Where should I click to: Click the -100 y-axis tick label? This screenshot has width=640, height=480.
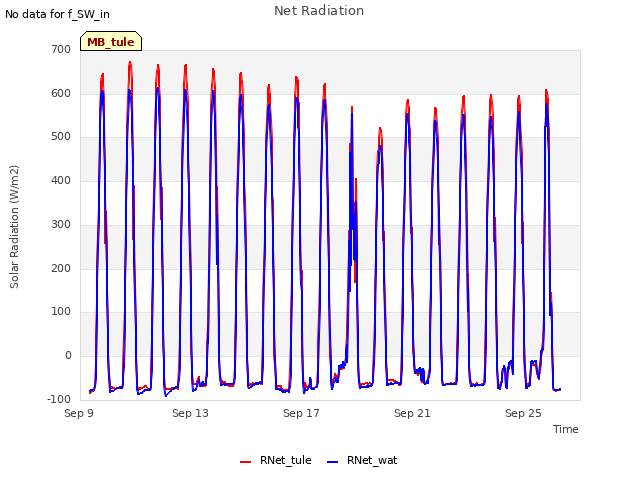point(59,399)
